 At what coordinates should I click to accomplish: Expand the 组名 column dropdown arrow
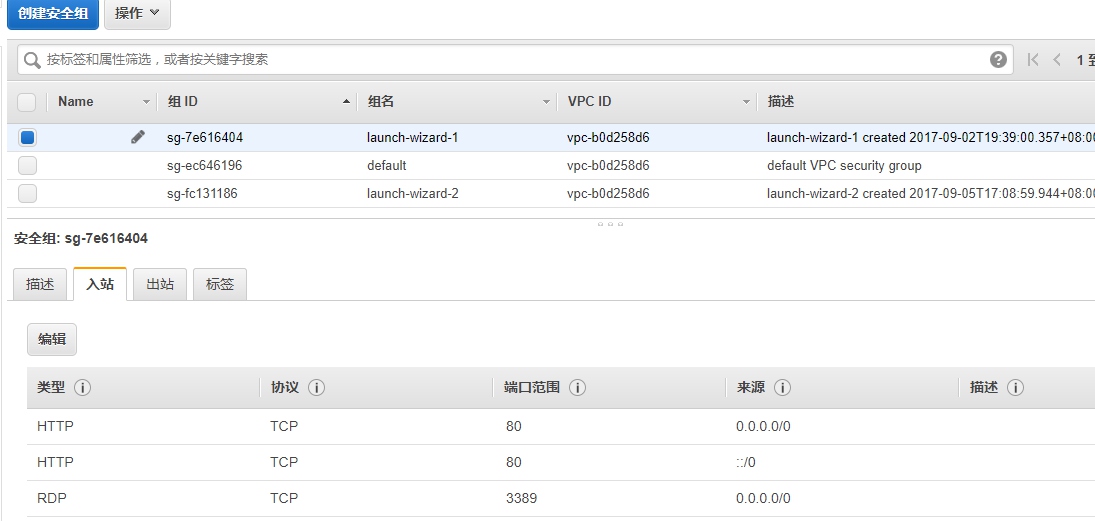point(547,102)
